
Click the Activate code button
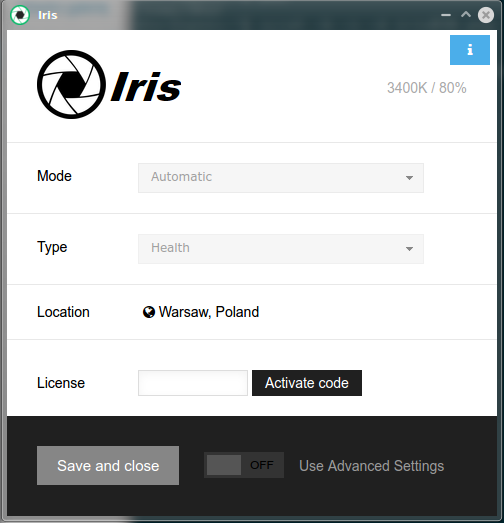click(x=307, y=383)
